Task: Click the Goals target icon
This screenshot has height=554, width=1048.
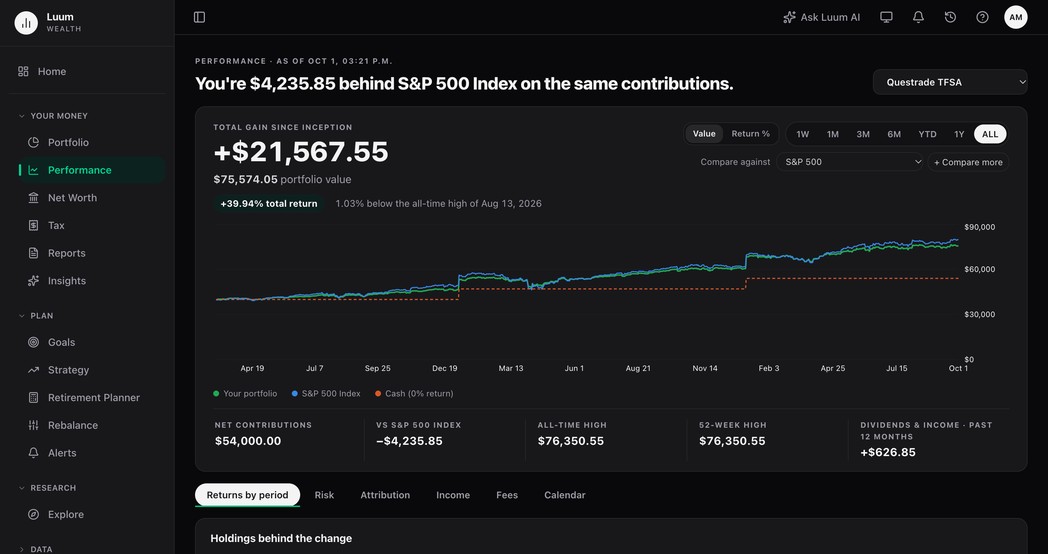Action: 33,342
